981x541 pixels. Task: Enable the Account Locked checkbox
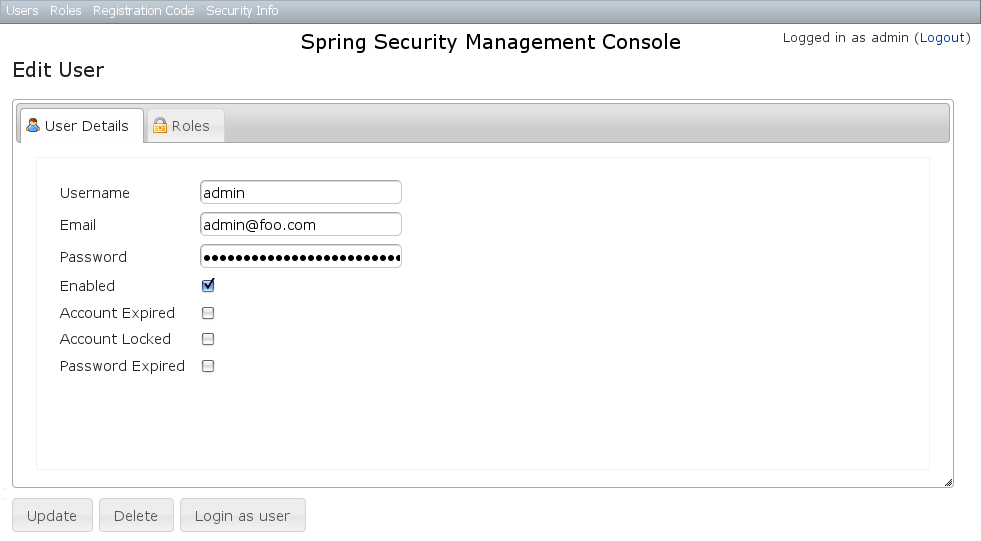click(208, 339)
